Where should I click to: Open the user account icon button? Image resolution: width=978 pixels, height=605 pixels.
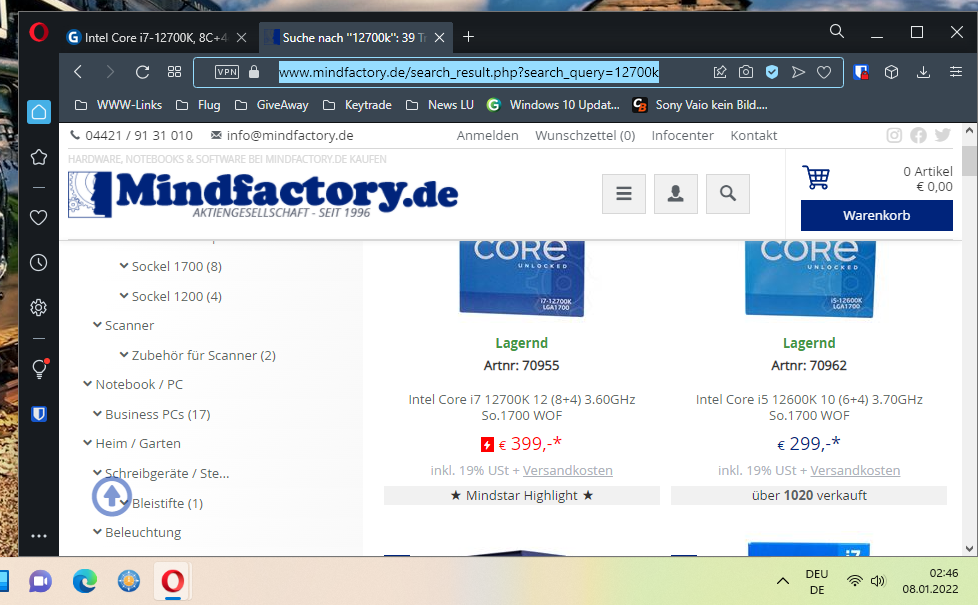pyautogui.click(x=675, y=194)
